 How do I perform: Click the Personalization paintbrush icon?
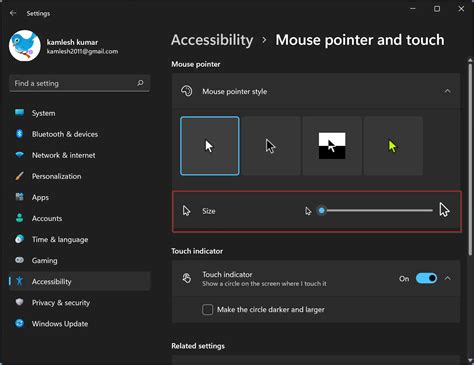pos(19,176)
